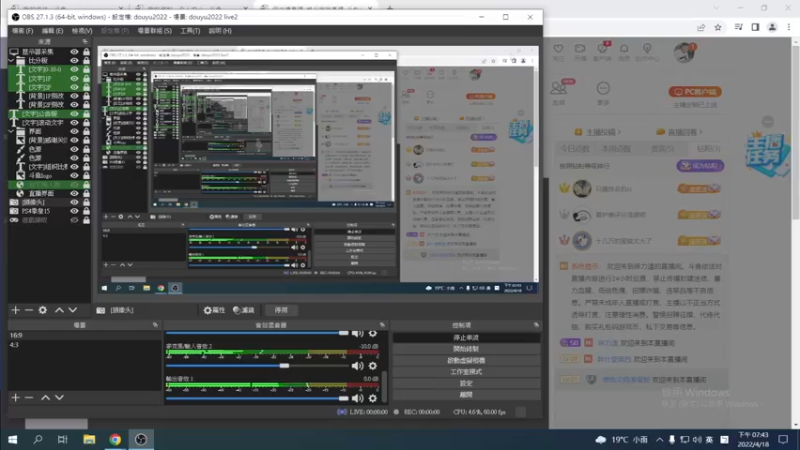
Task: Pop out the 場景 scenes dock
Action: [155, 324]
